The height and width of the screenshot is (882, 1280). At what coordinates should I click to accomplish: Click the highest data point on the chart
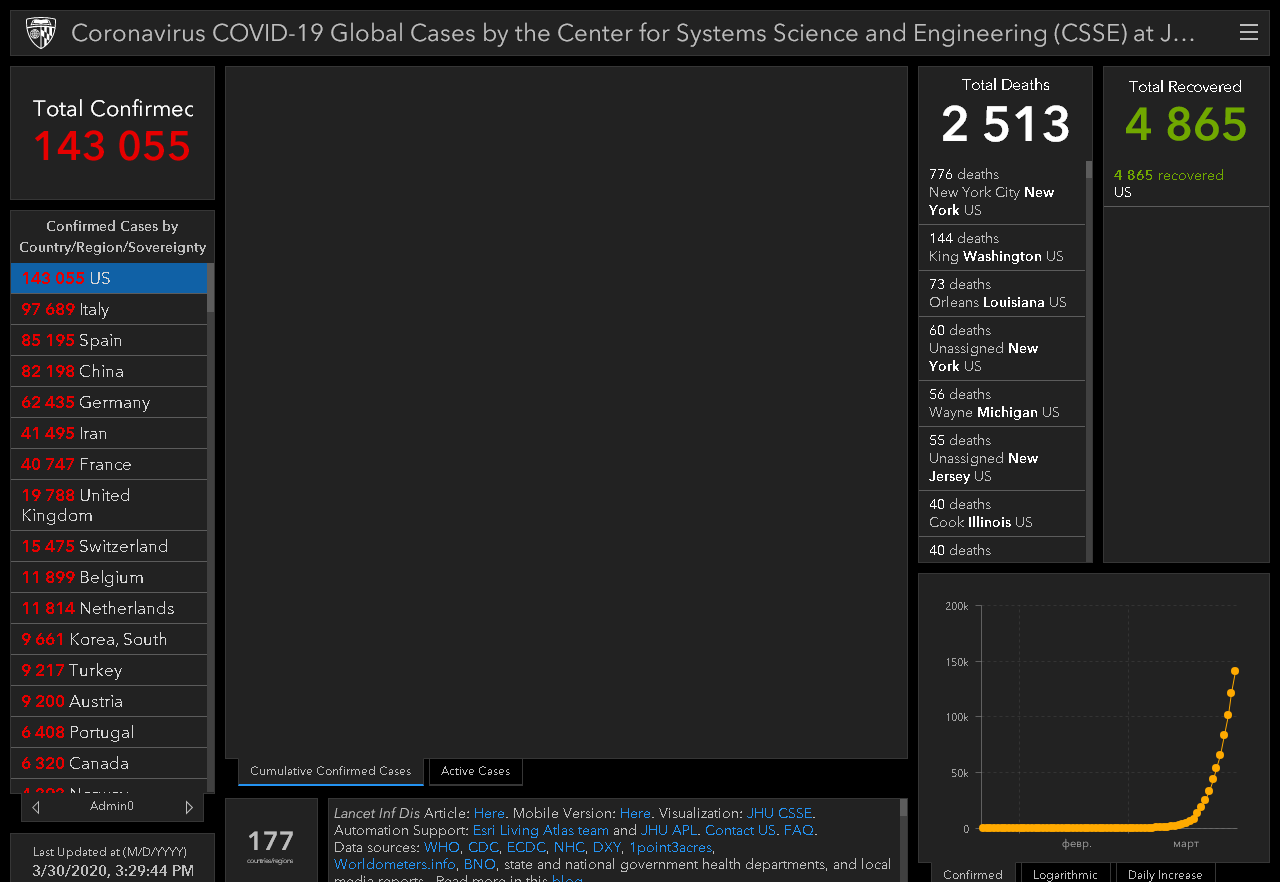click(x=1235, y=671)
